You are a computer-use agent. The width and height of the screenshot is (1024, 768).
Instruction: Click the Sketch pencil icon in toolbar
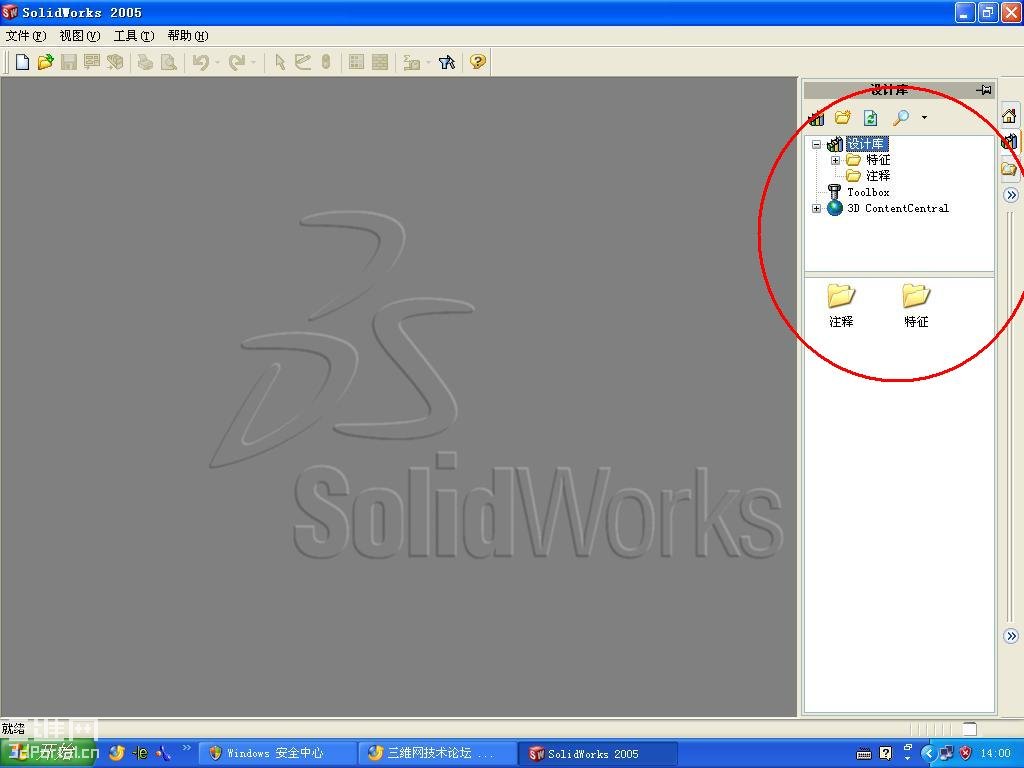[x=302, y=62]
